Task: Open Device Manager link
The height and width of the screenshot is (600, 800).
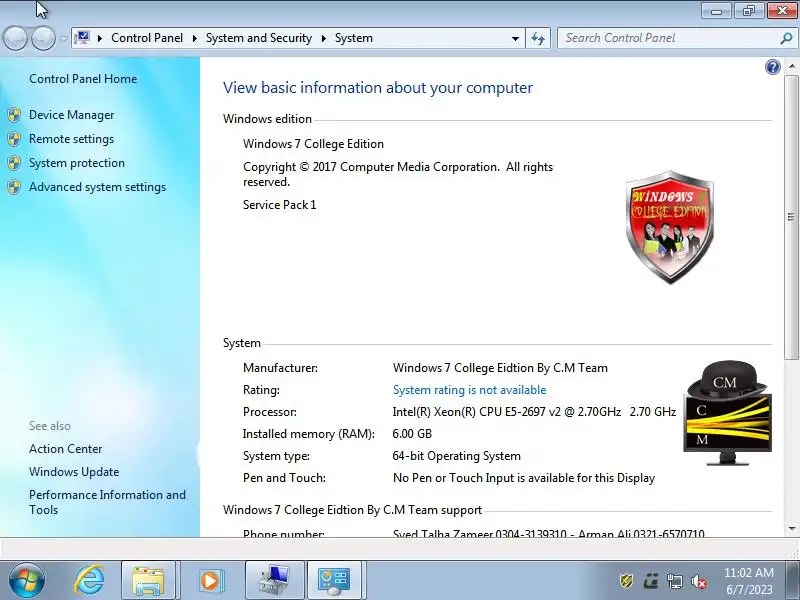Action: point(71,115)
